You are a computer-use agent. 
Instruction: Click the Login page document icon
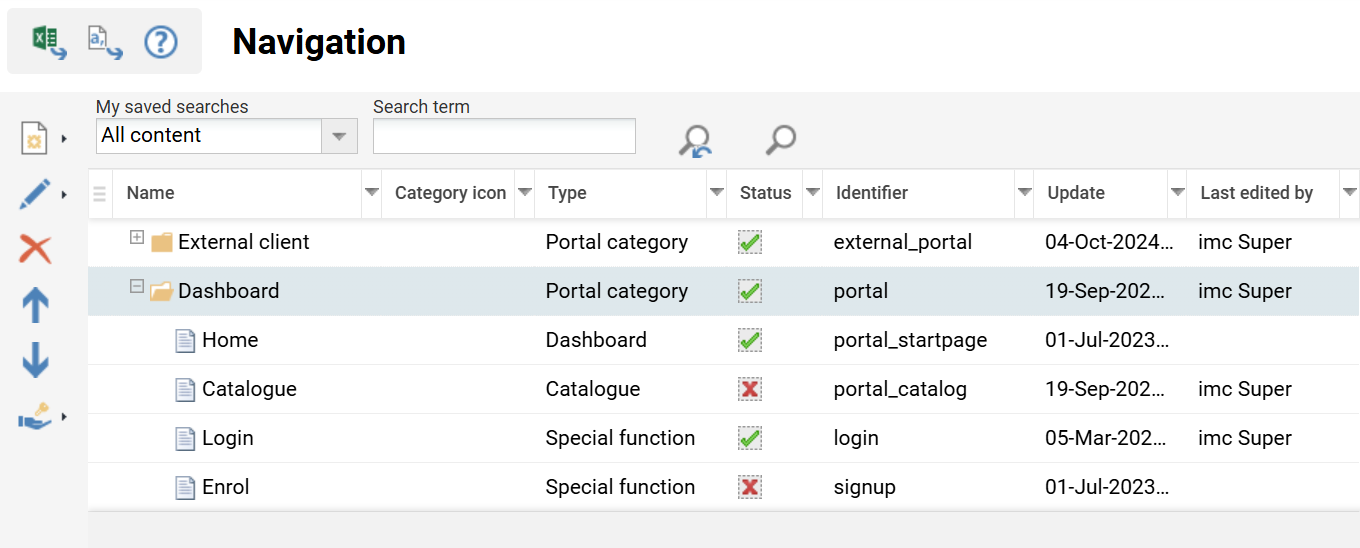point(185,438)
